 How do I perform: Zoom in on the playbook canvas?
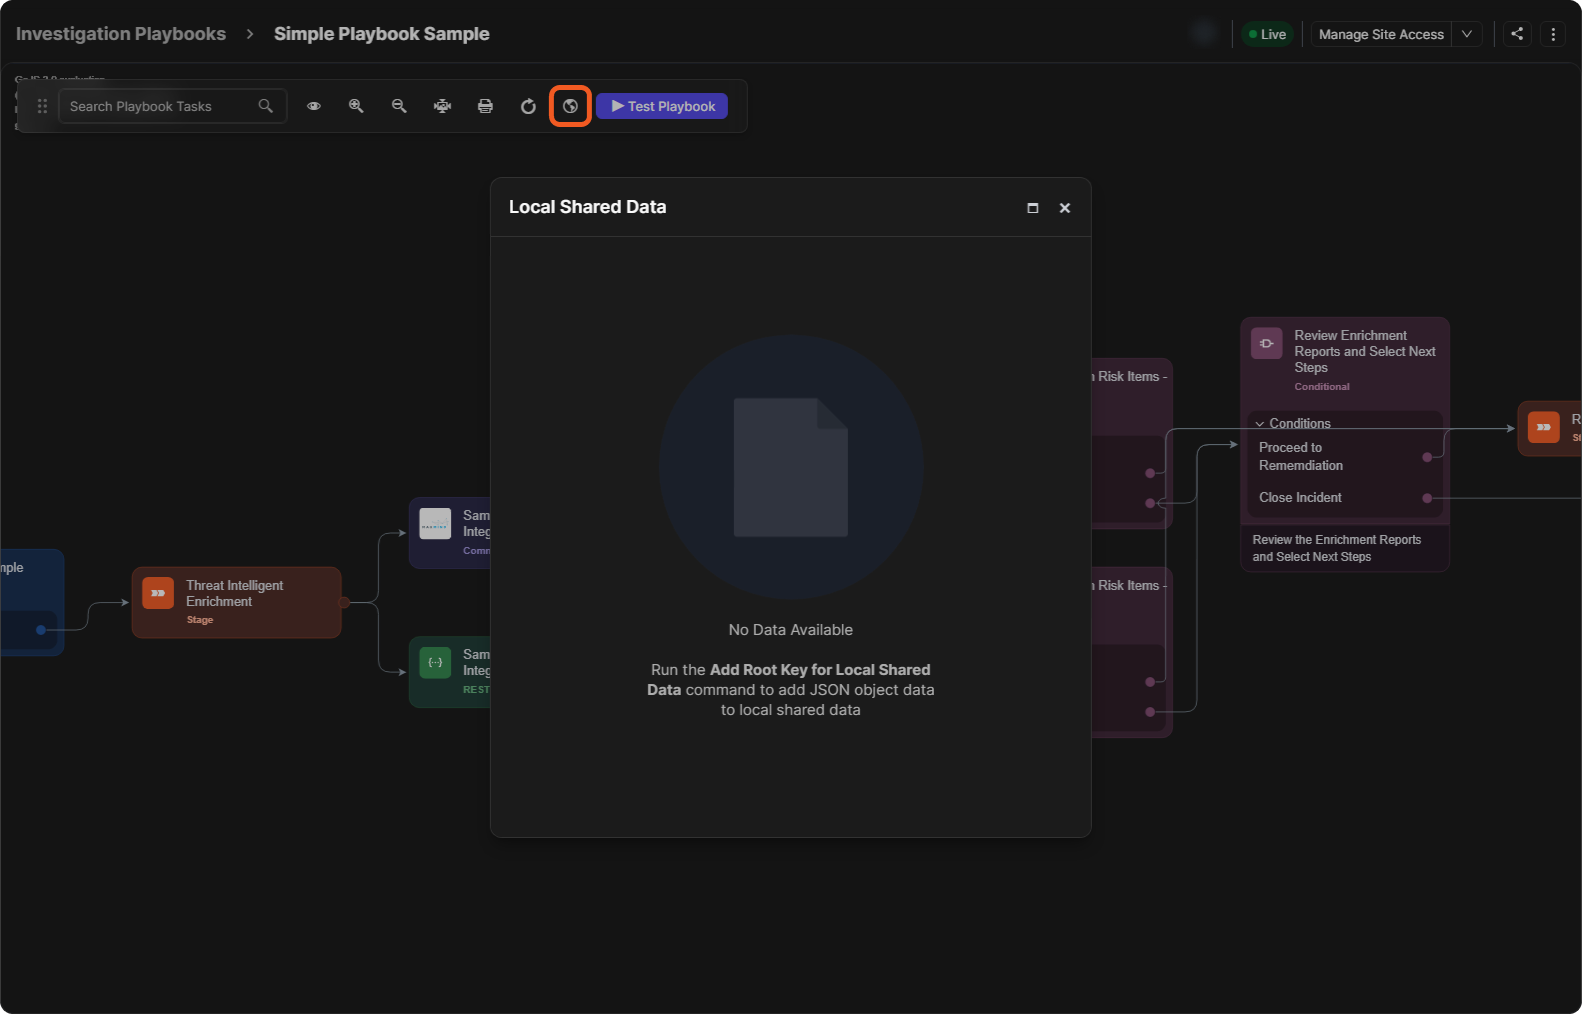pos(356,106)
